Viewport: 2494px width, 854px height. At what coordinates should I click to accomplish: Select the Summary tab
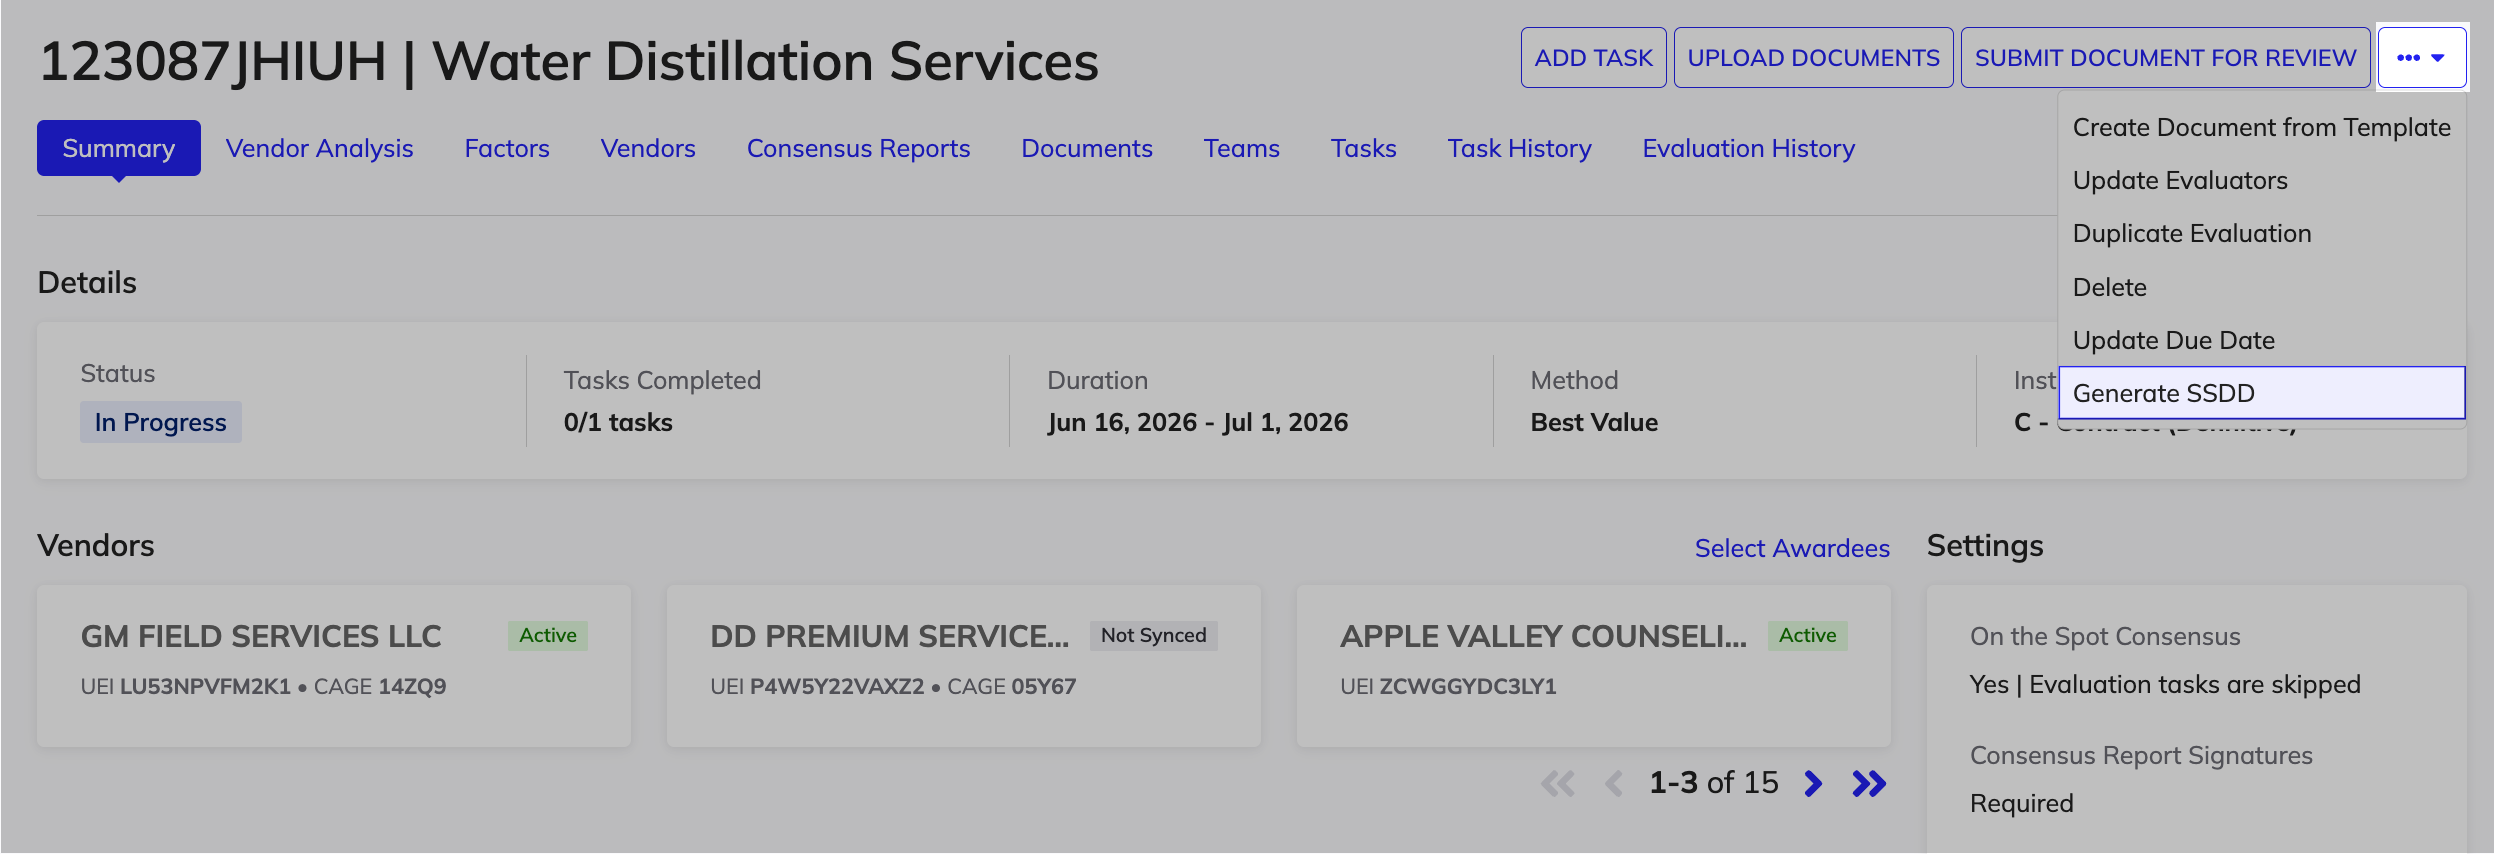coord(119,148)
